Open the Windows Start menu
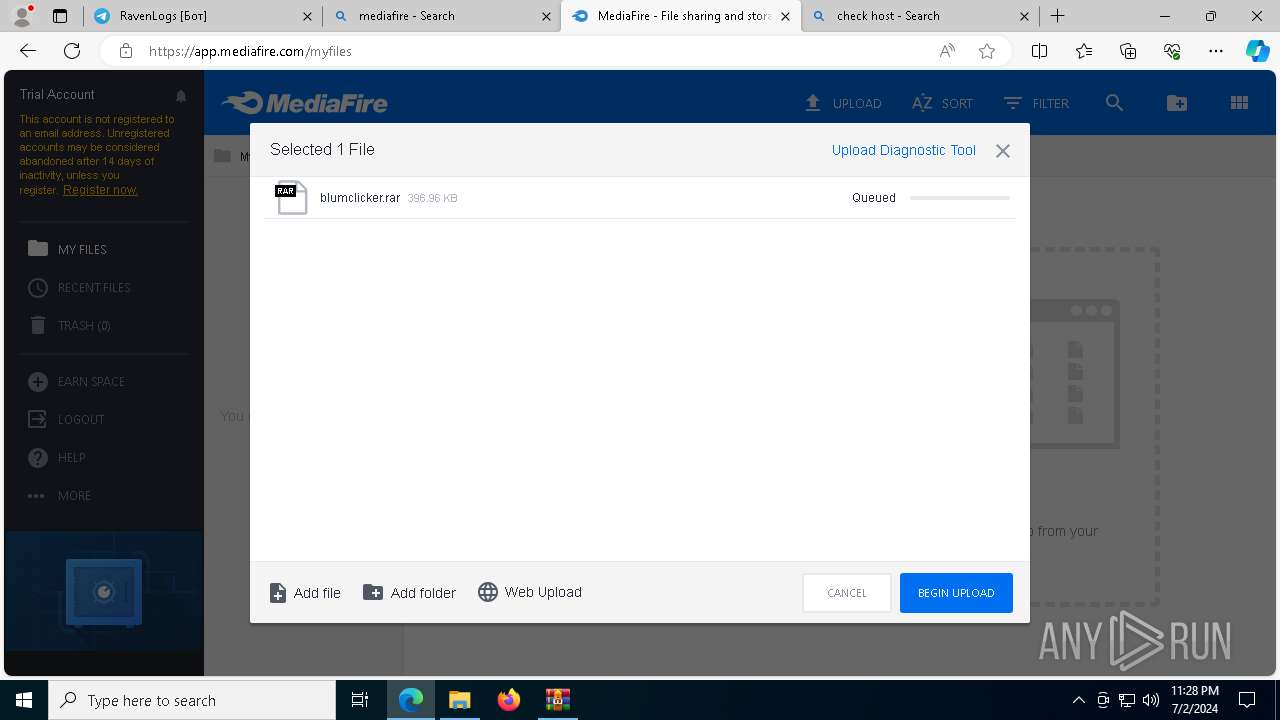The width and height of the screenshot is (1280, 720). [24, 700]
